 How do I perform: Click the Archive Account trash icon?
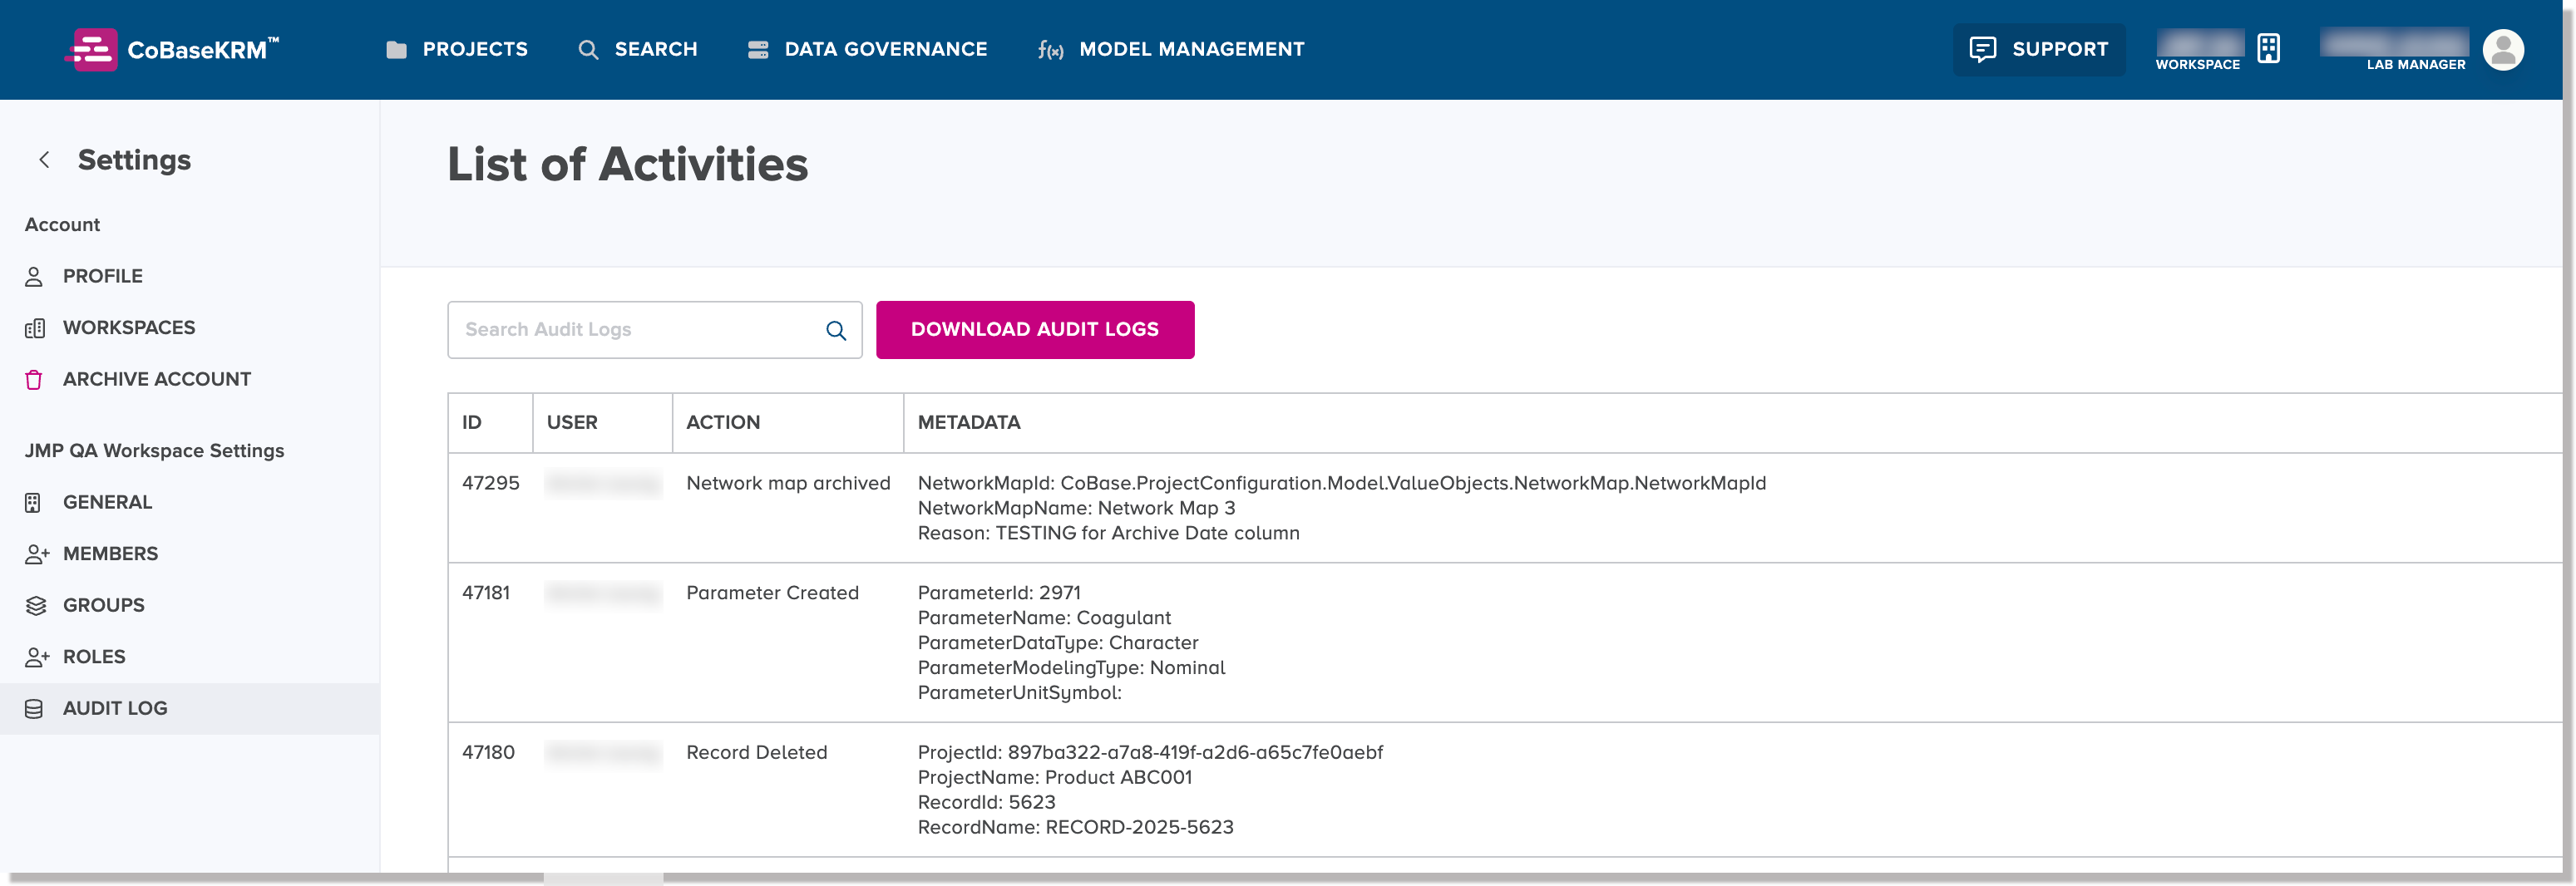[36, 379]
